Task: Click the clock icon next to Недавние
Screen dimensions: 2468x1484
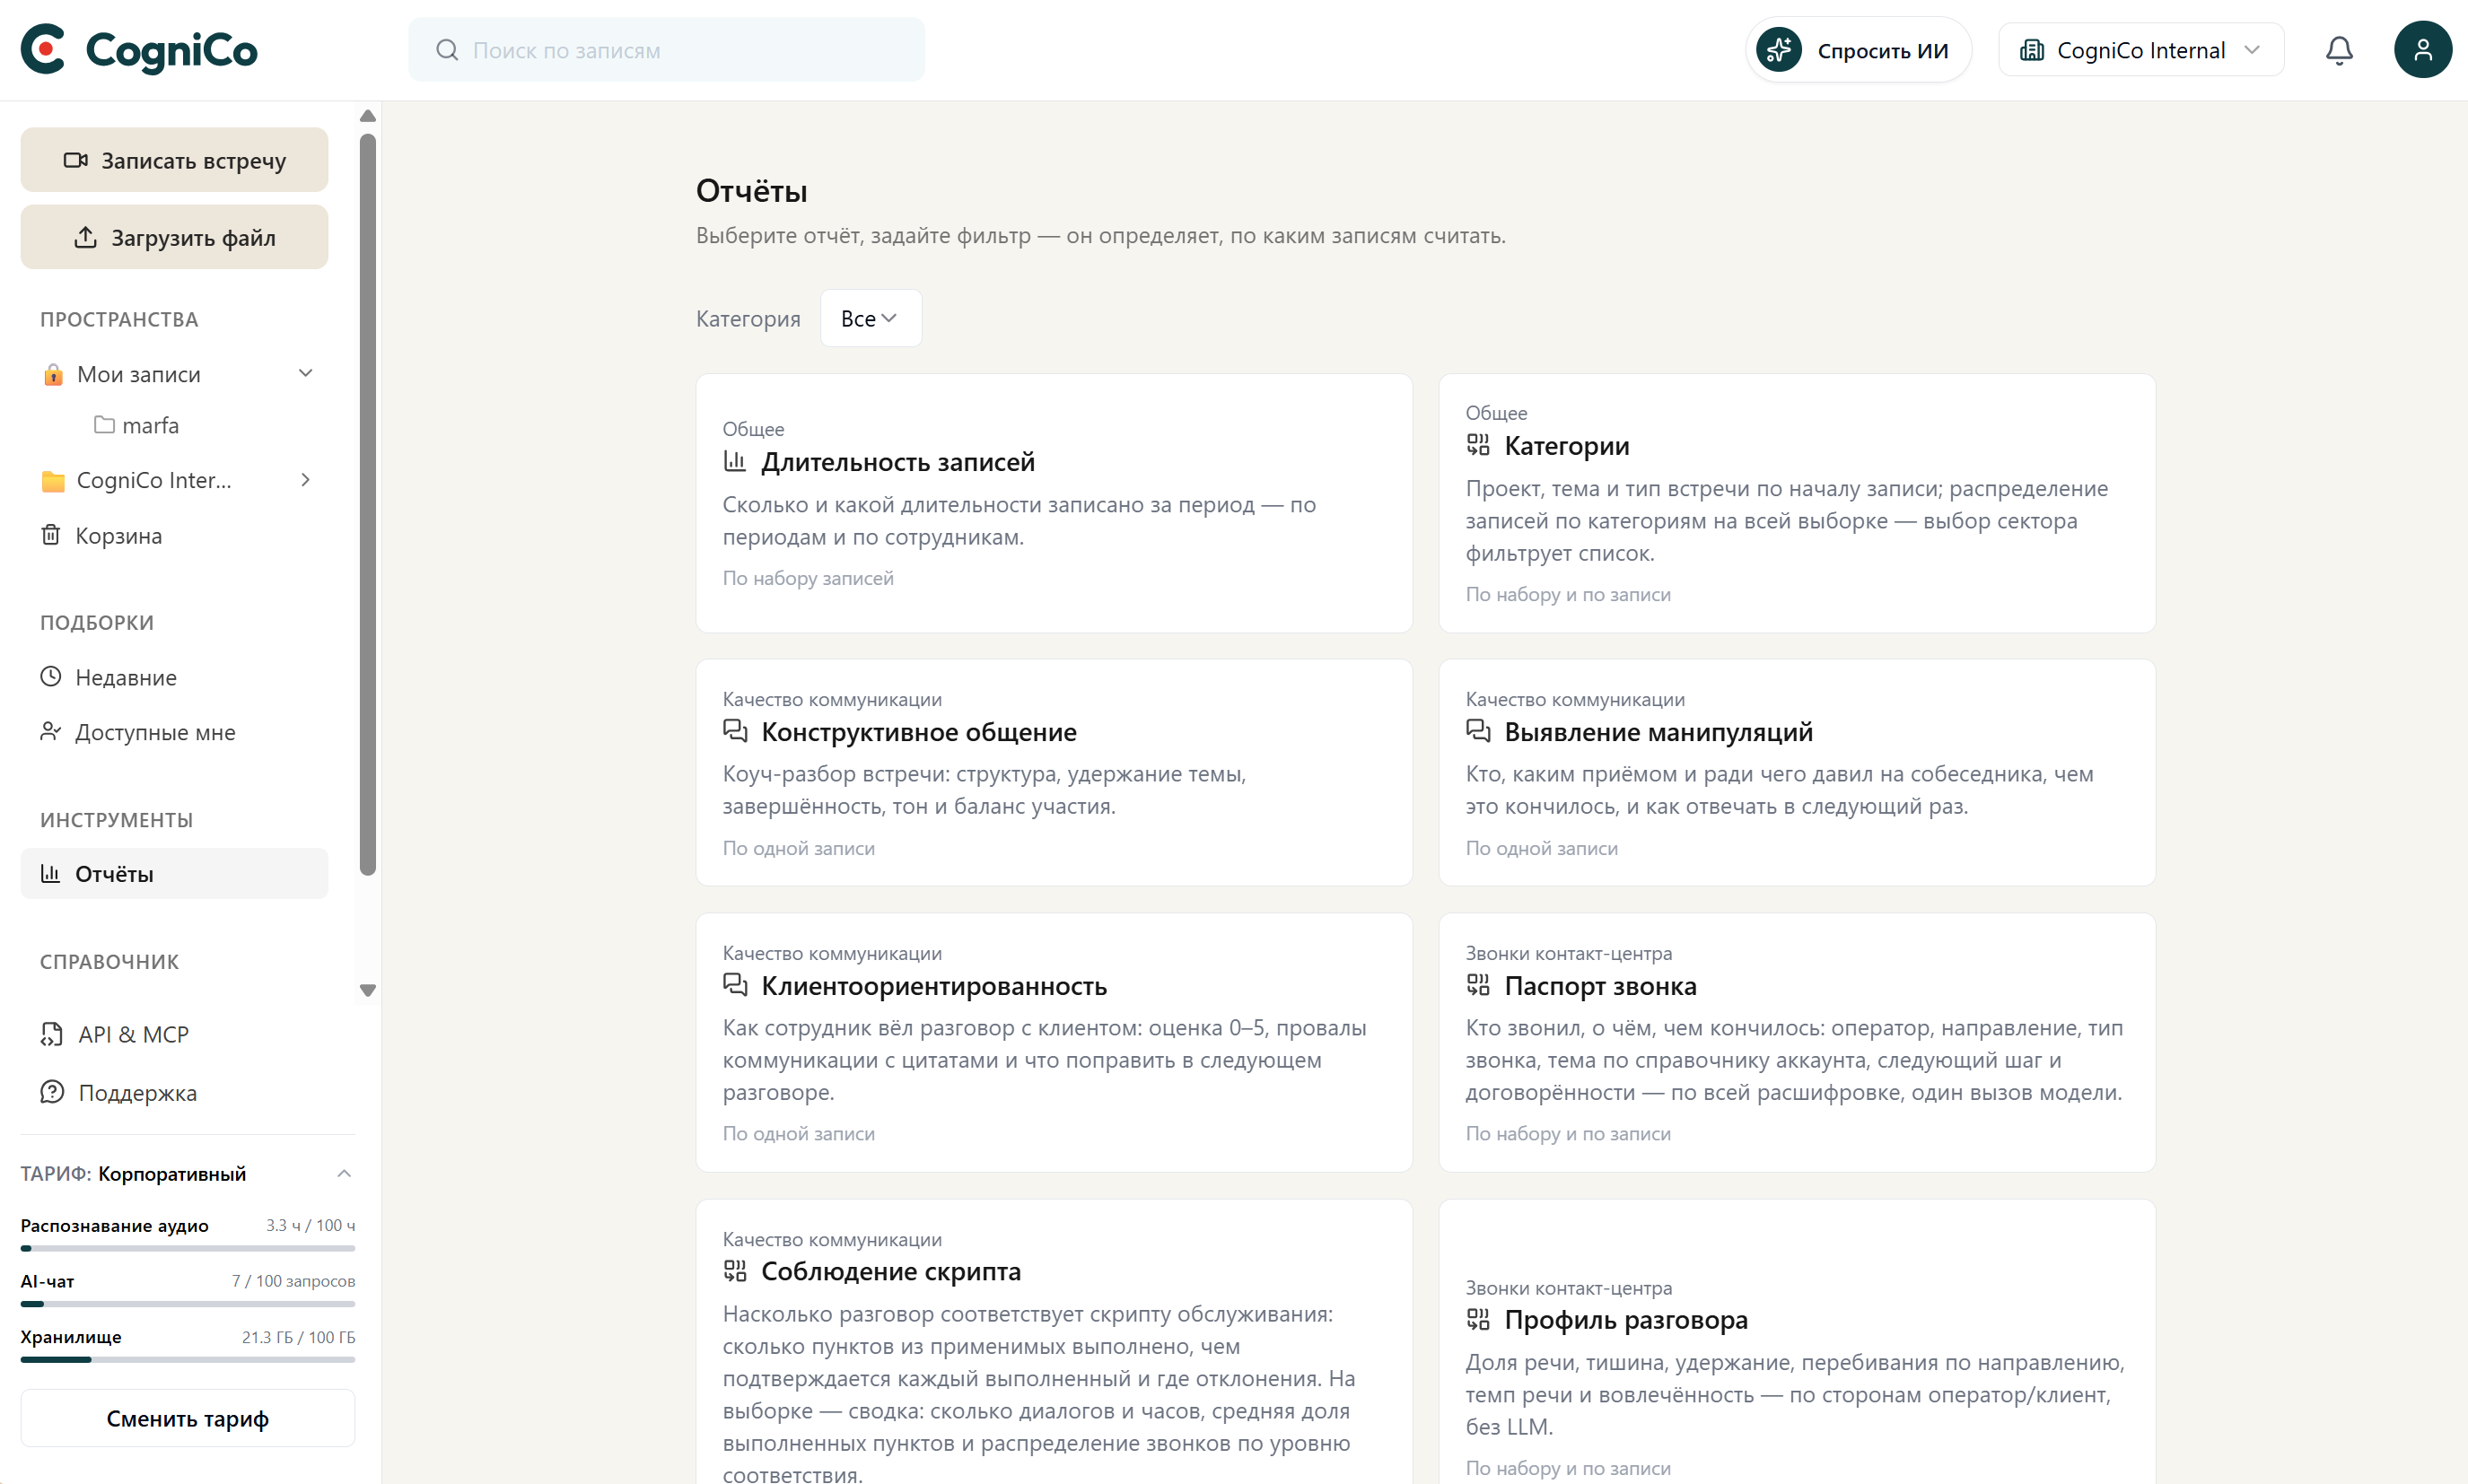Action: (x=51, y=677)
